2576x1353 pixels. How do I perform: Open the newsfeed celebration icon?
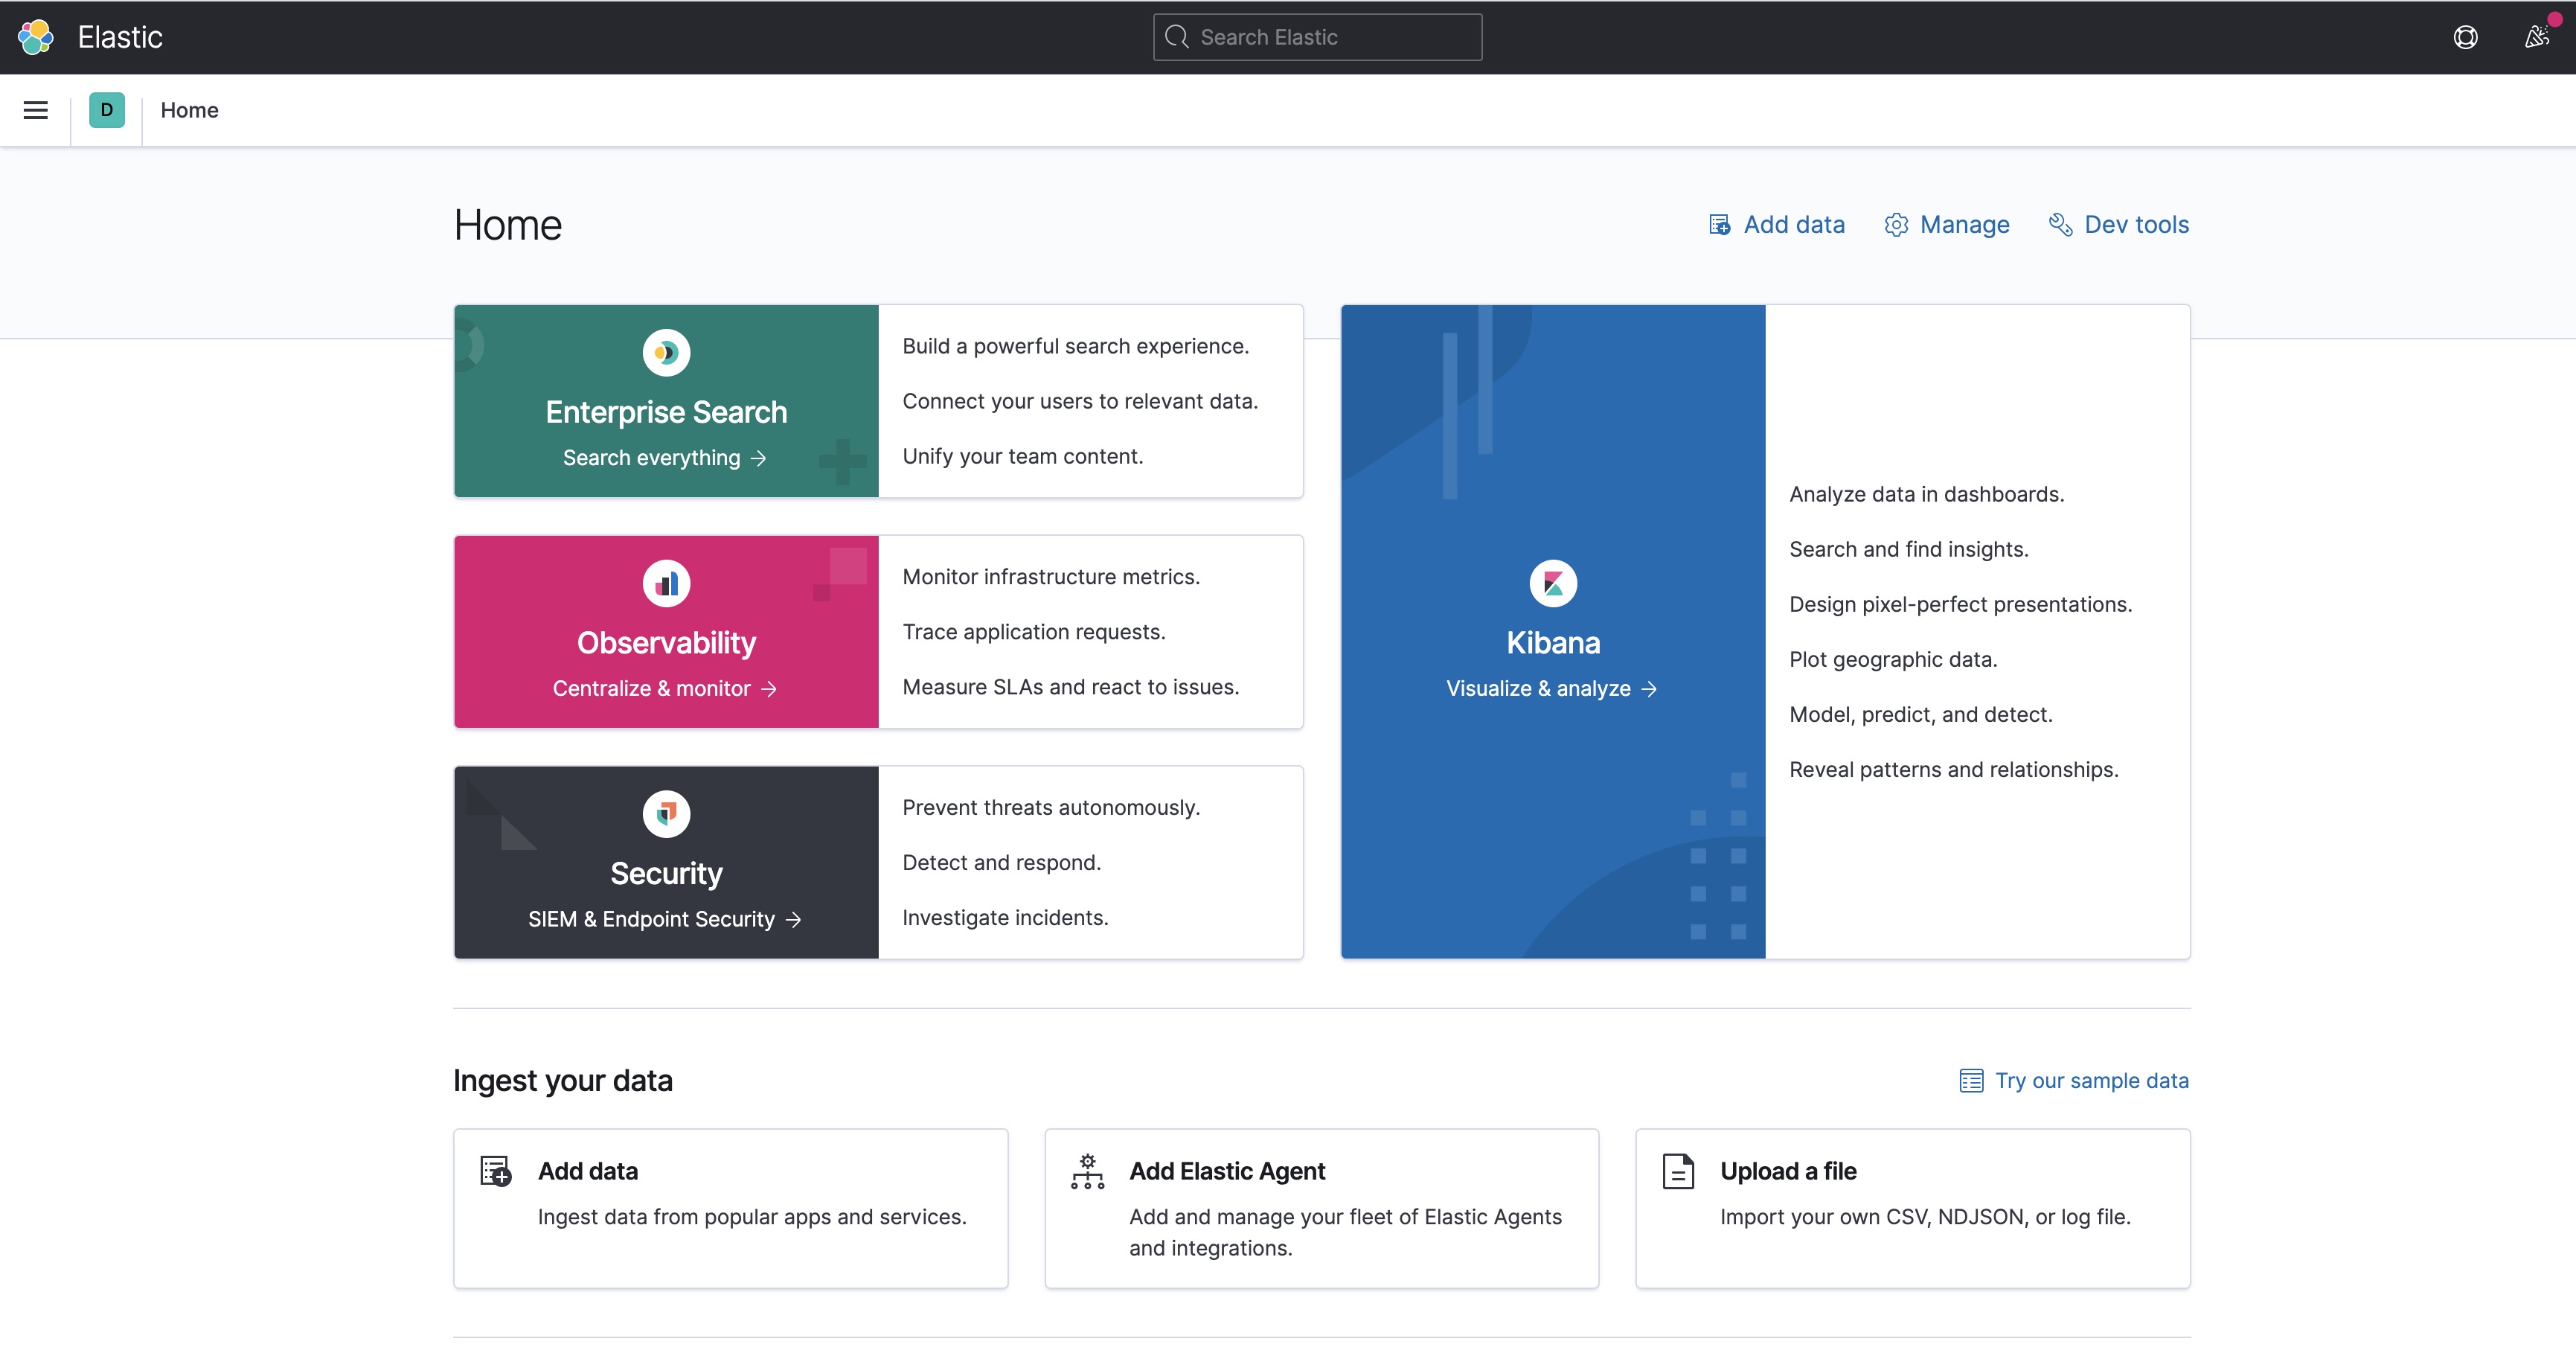click(2537, 37)
